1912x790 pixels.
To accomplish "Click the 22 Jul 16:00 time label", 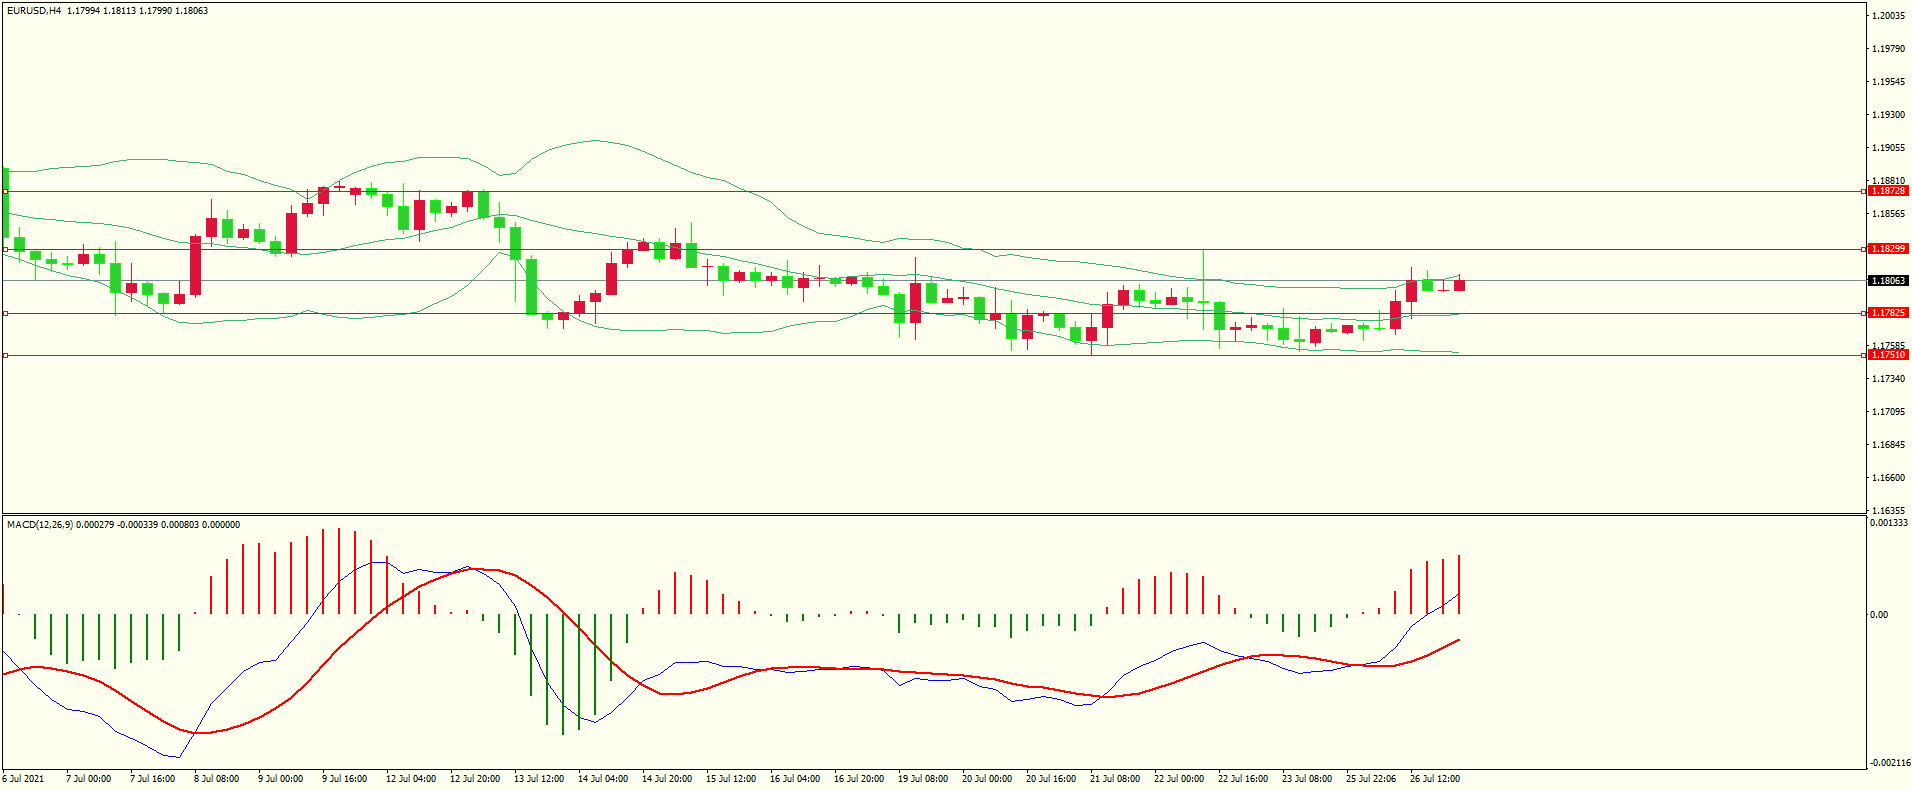I will click(x=1243, y=779).
